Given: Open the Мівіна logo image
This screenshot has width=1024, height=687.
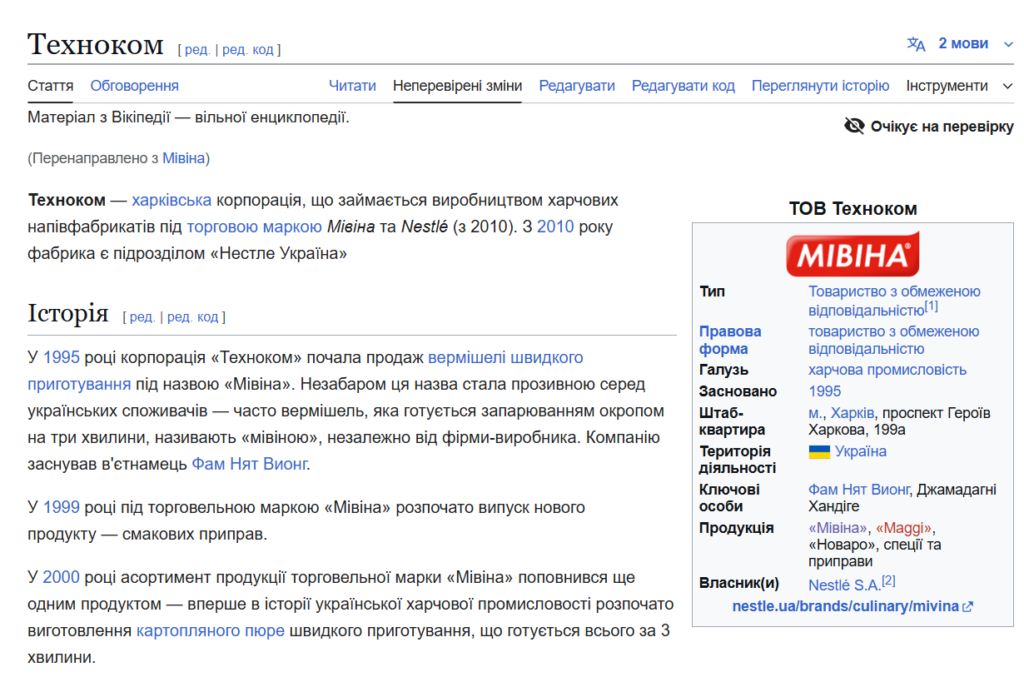Looking at the screenshot, I should pyautogui.click(x=852, y=254).
